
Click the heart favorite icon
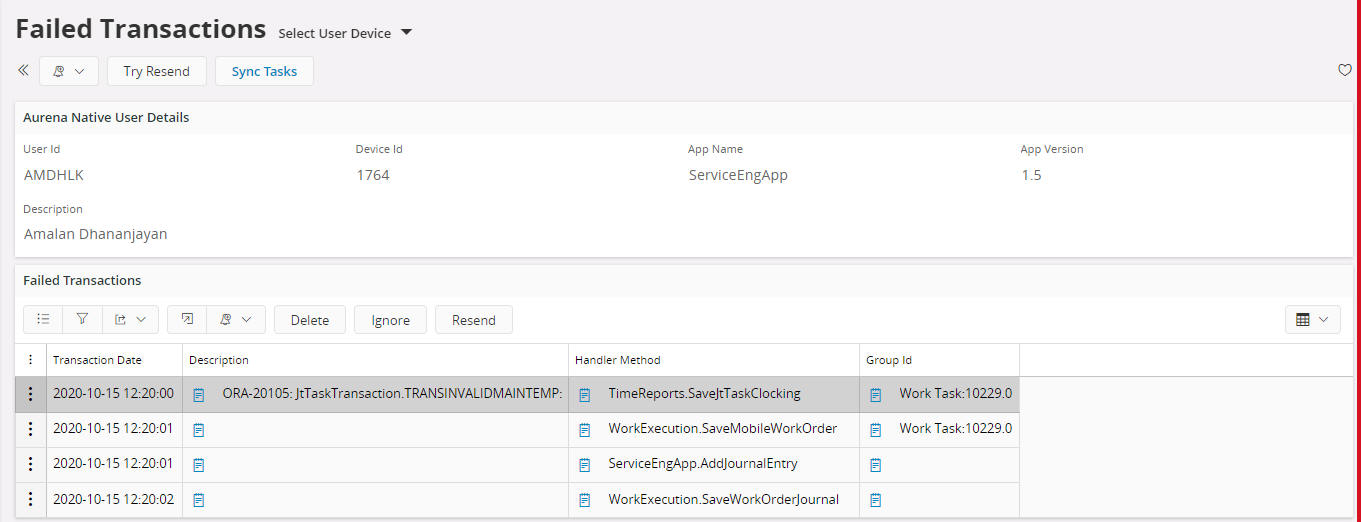1344,70
